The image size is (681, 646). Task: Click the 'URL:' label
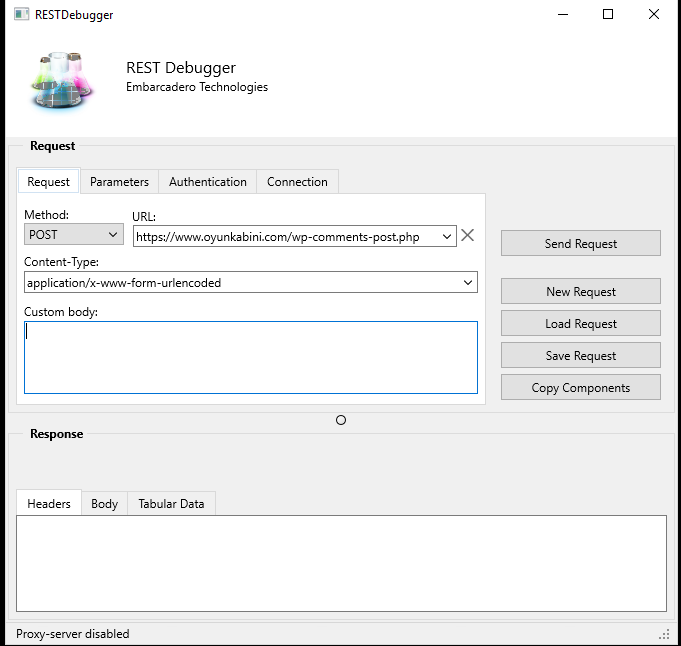pyautogui.click(x=144, y=217)
